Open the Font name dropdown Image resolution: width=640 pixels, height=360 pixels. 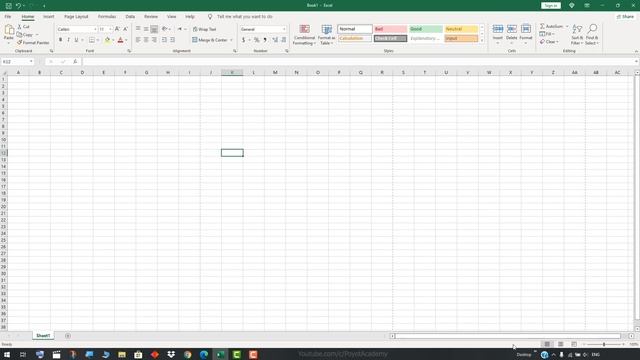point(95,29)
